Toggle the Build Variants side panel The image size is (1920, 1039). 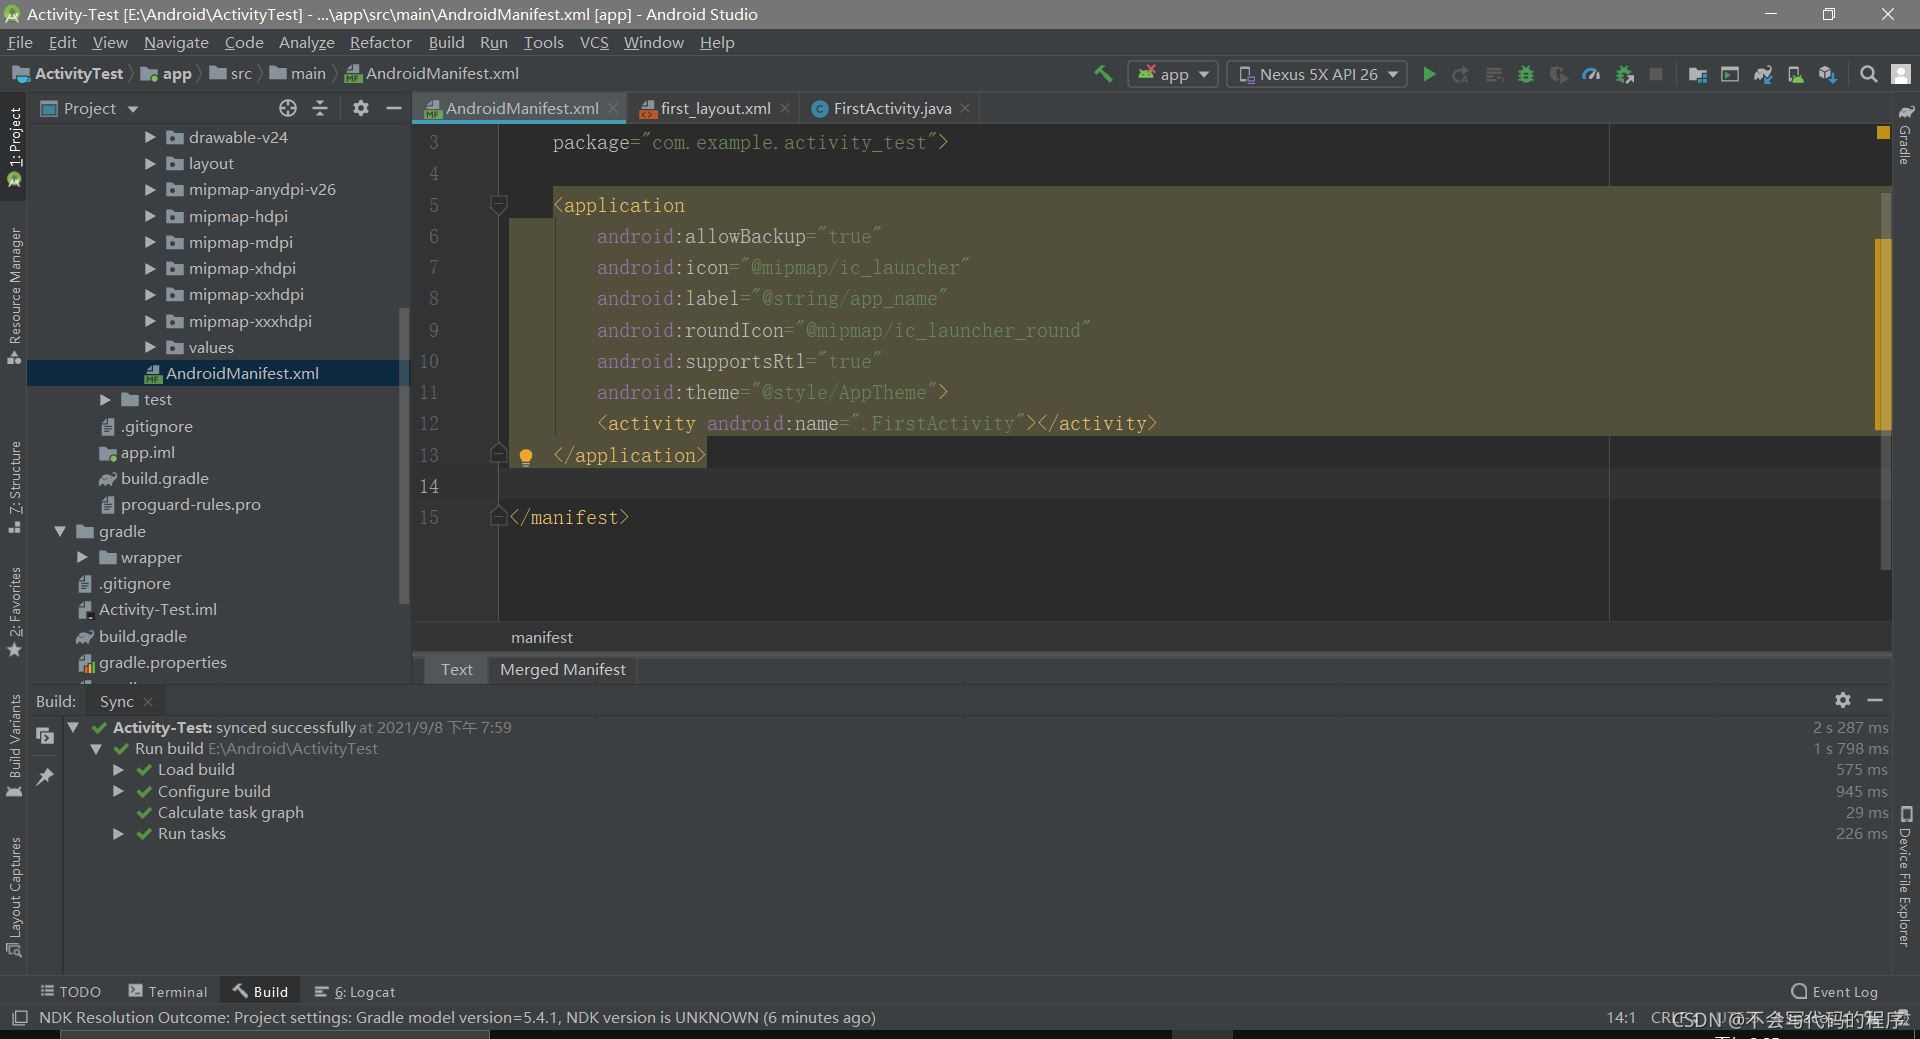[x=14, y=746]
